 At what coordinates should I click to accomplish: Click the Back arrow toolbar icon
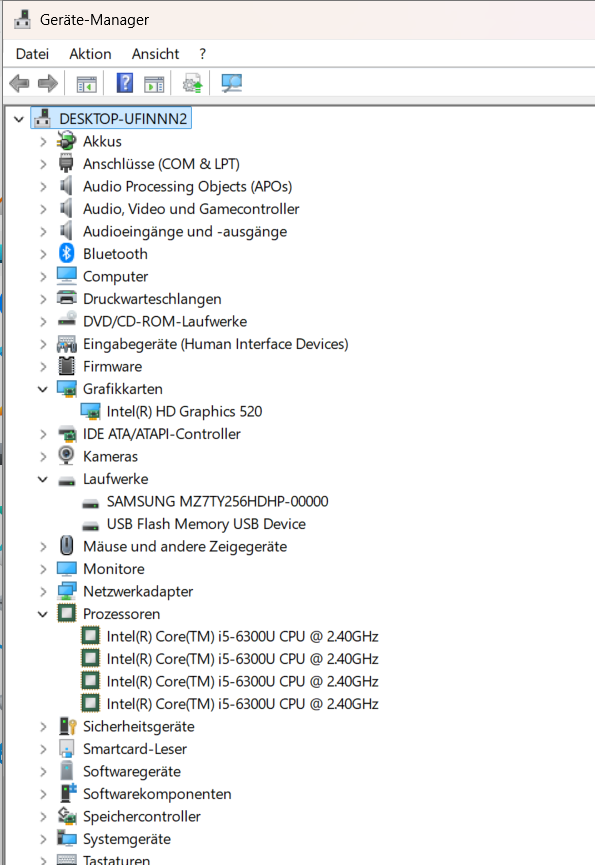pyautogui.click(x=19, y=83)
